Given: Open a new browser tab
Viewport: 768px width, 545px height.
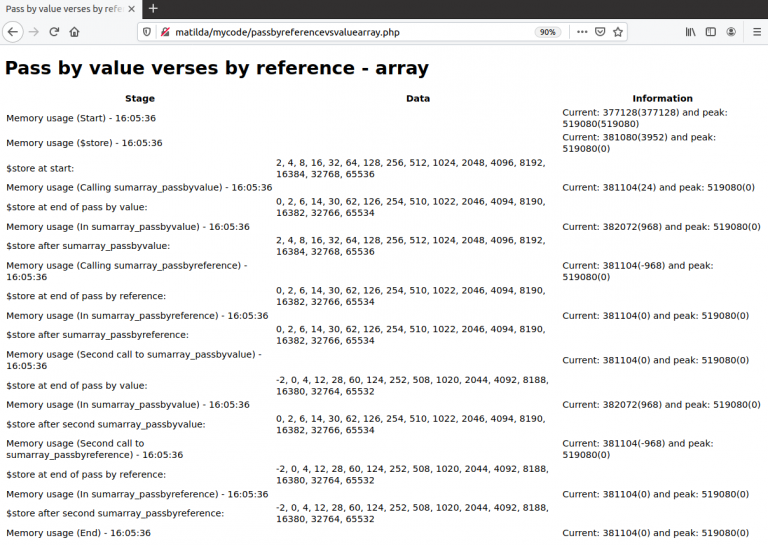Looking at the screenshot, I should pos(153,8).
